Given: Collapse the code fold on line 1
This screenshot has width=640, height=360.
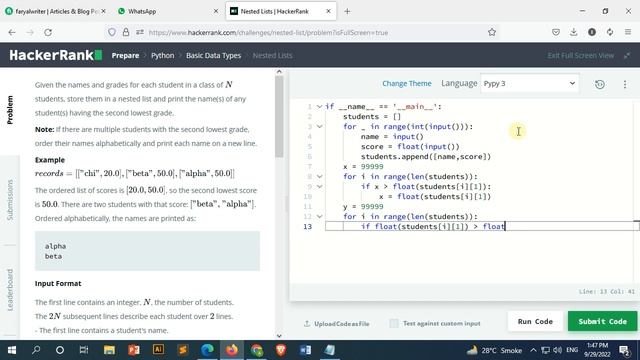Looking at the screenshot, I should (320, 107).
